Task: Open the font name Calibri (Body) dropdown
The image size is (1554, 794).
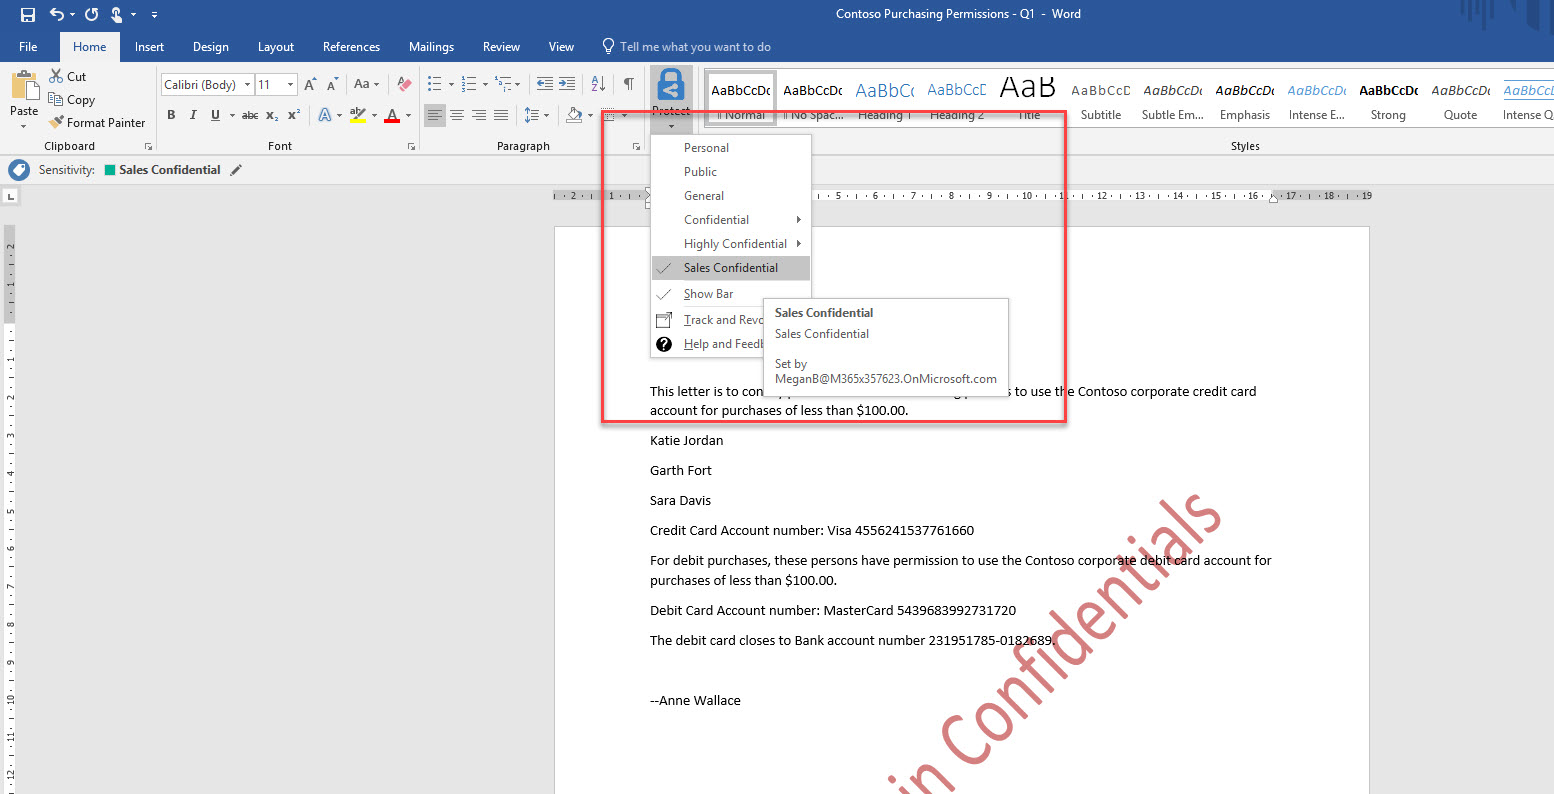Action: (x=207, y=85)
